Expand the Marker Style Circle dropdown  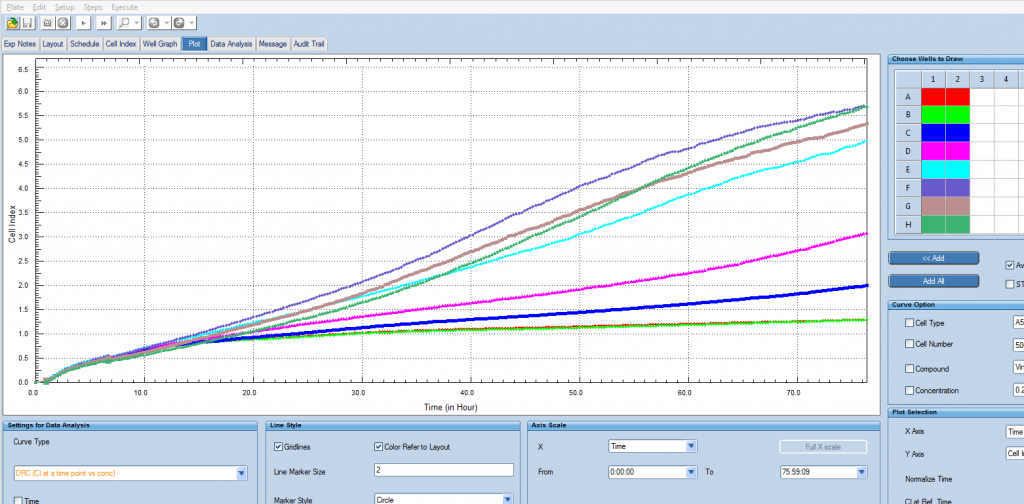506,499
